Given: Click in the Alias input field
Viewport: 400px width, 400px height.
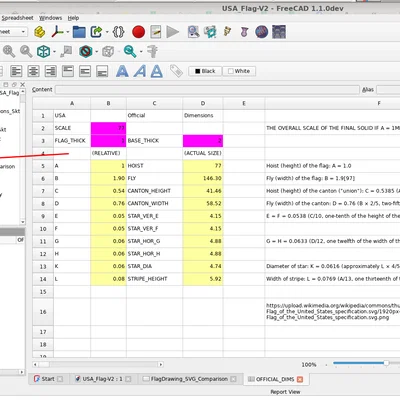Looking at the screenshot, I should click(388, 90).
